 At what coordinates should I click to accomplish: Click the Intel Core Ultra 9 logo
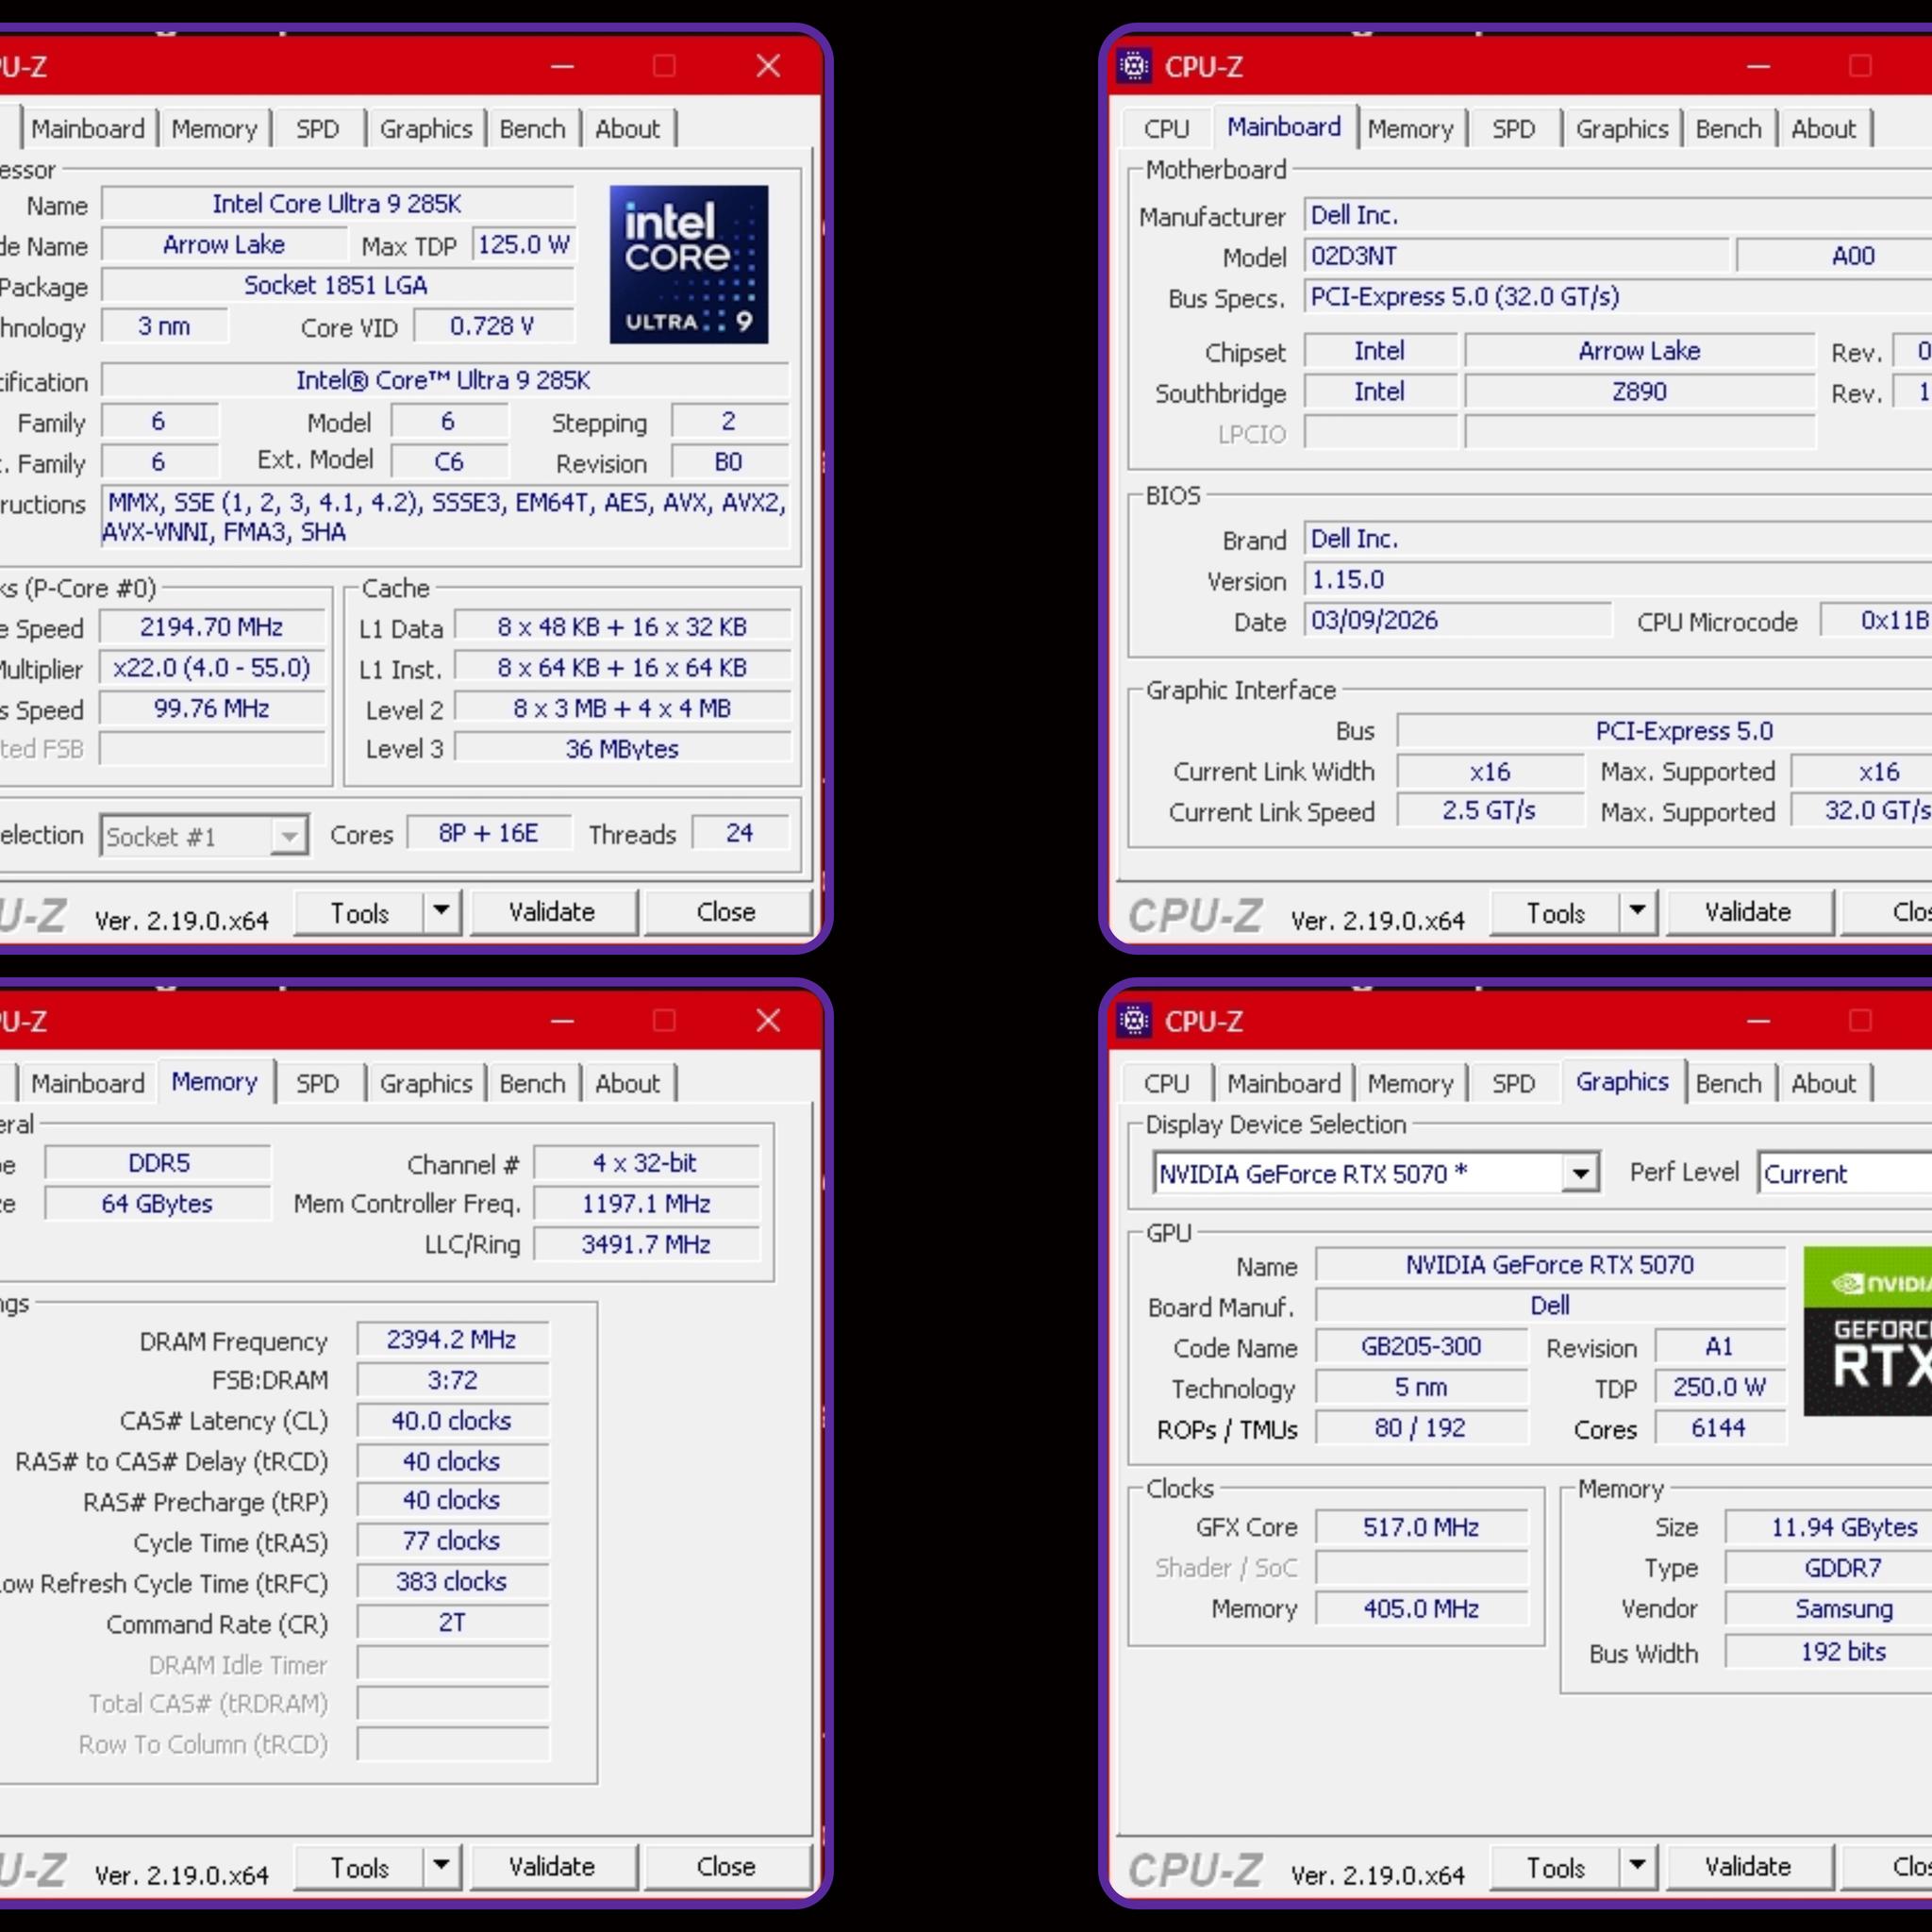(689, 264)
